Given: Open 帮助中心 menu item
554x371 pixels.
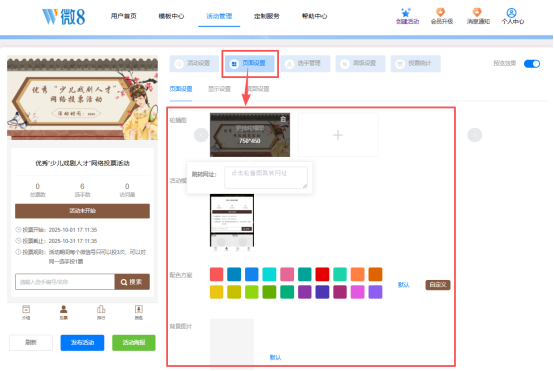Looking at the screenshot, I should [x=314, y=16].
